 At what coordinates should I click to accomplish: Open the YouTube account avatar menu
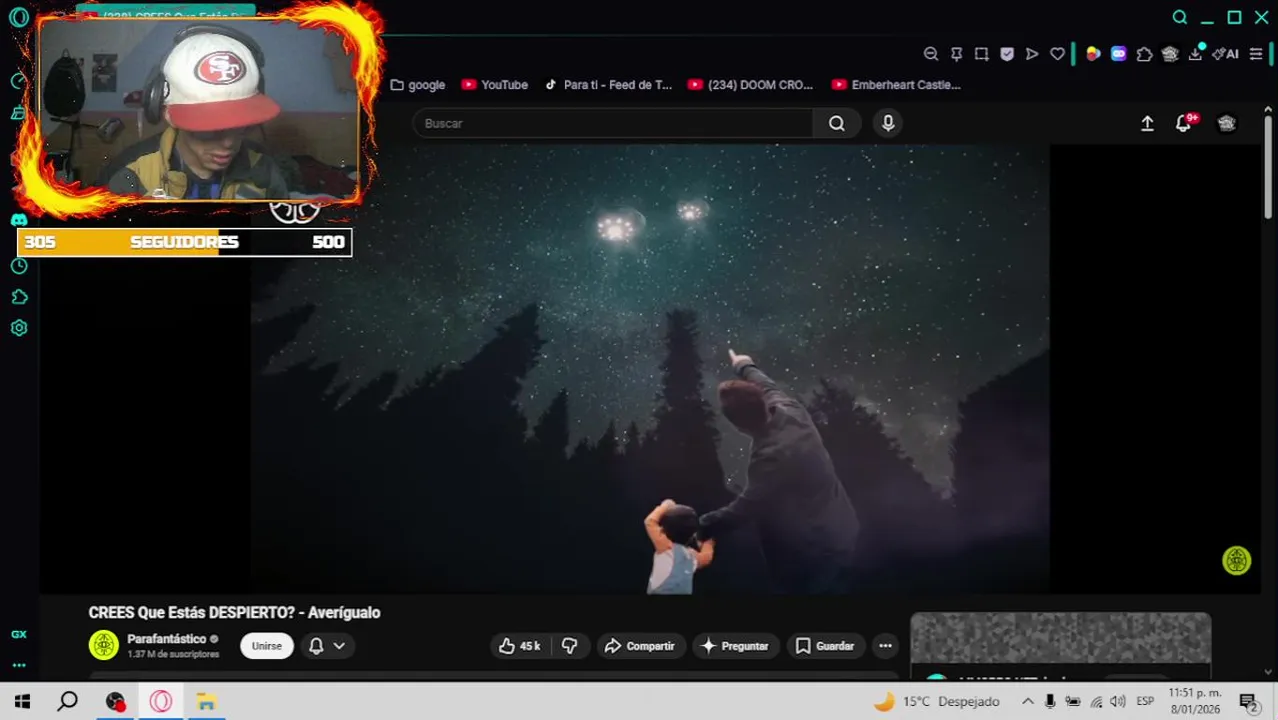(1227, 123)
